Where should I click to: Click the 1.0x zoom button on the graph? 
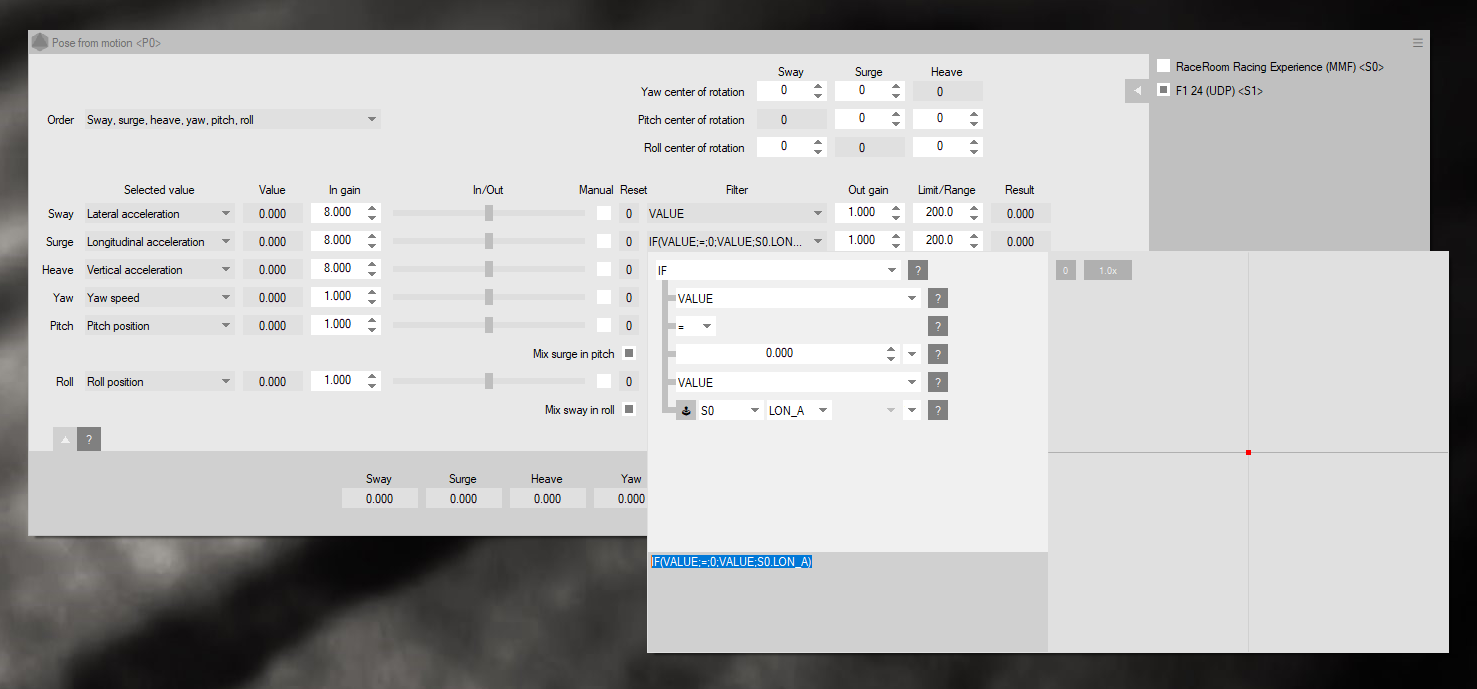coord(1108,271)
